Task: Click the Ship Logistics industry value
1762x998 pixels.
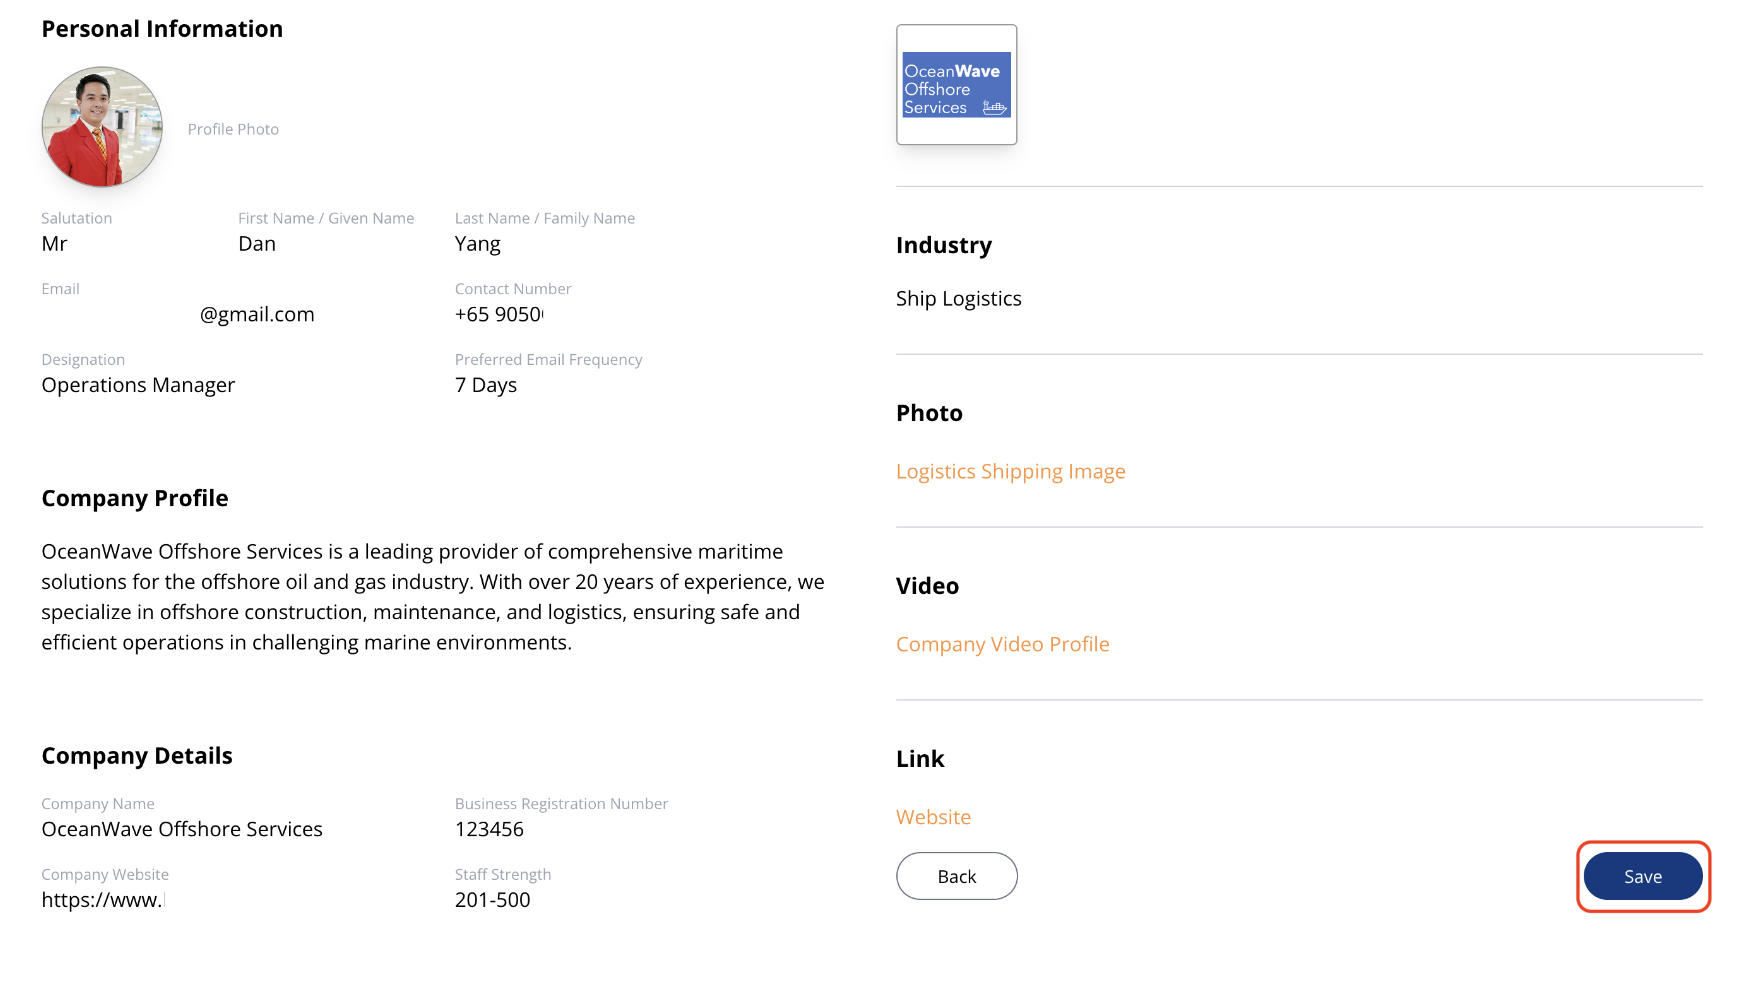Action: click(959, 299)
